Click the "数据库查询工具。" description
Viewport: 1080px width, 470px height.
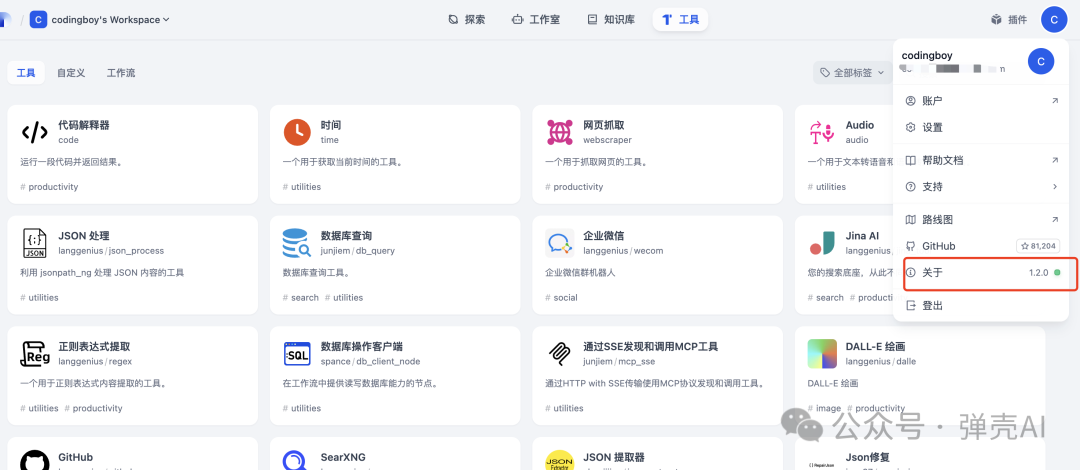click(x=317, y=272)
